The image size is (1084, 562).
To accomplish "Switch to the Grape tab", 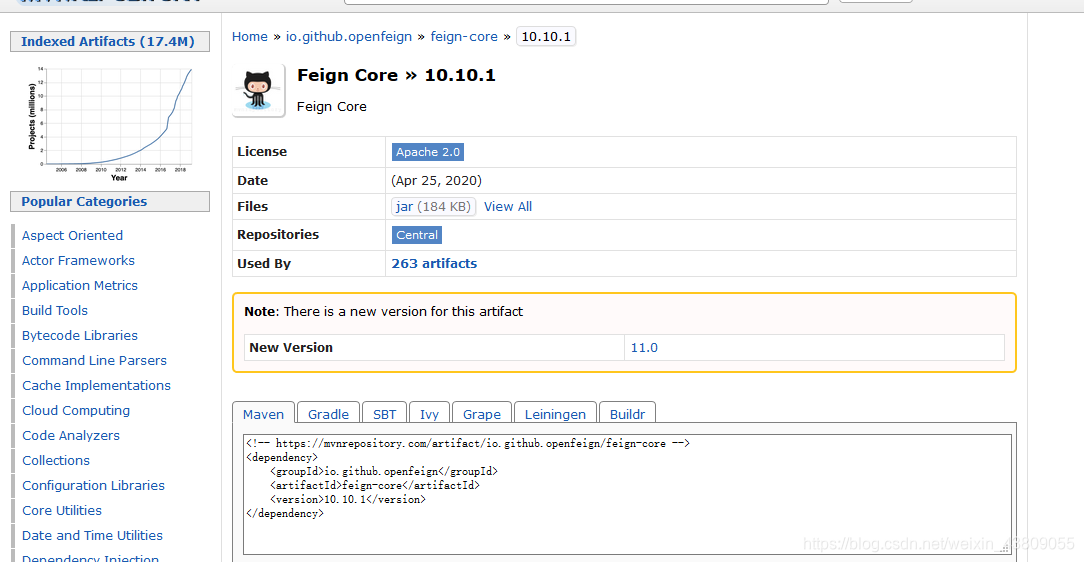I will [482, 413].
